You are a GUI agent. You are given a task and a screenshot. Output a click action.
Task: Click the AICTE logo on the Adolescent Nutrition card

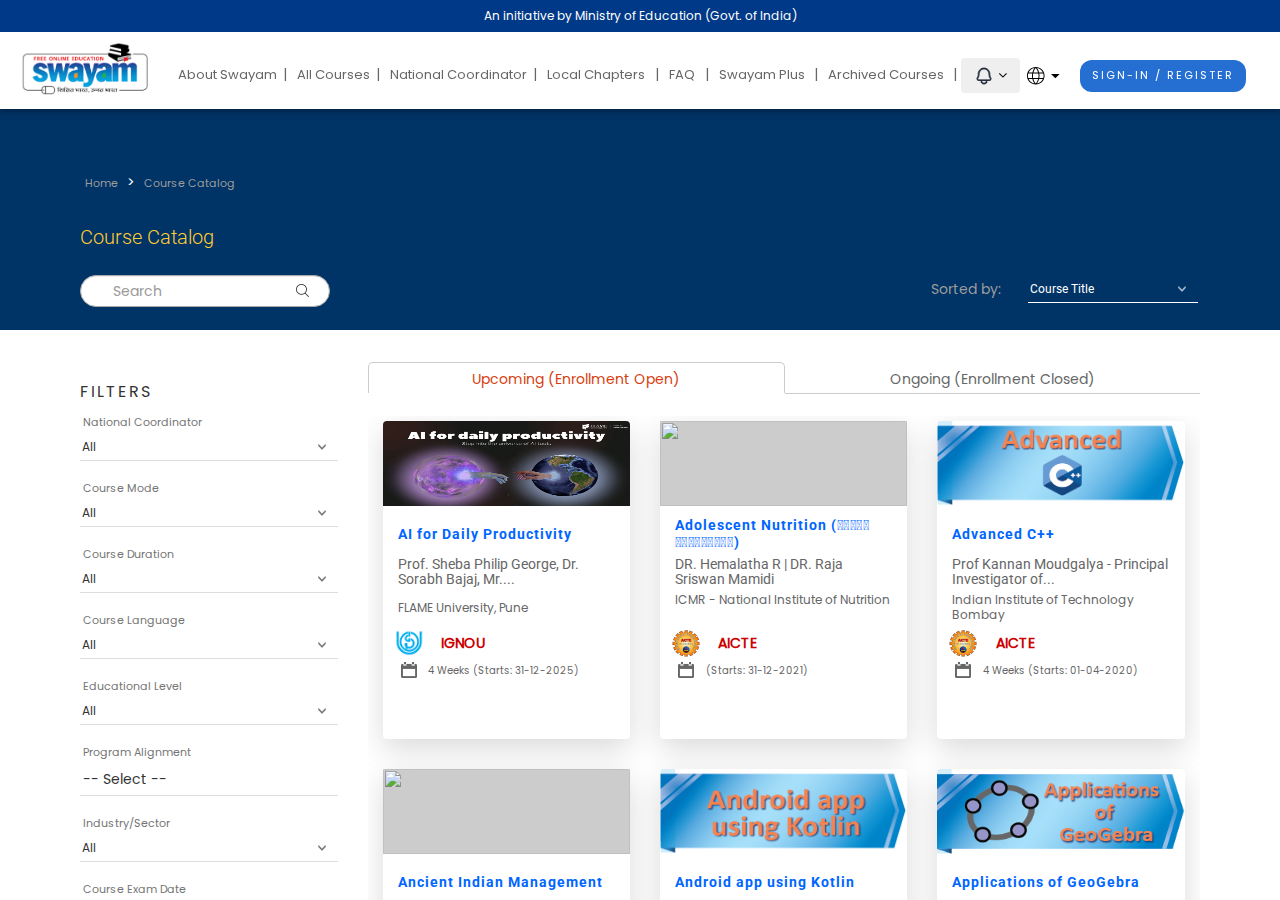686,643
